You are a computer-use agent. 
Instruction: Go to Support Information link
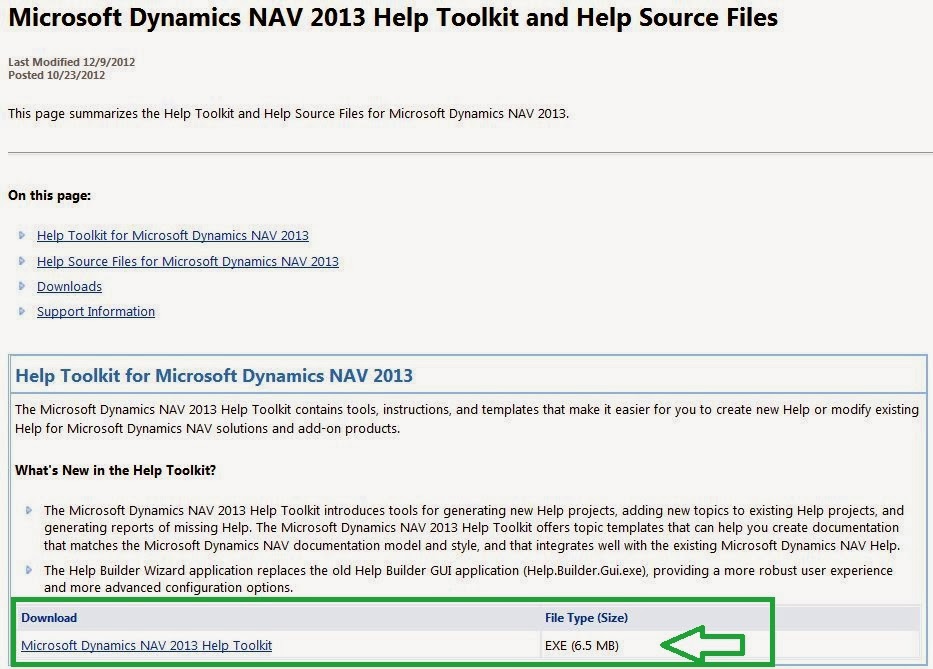click(x=96, y=312)
